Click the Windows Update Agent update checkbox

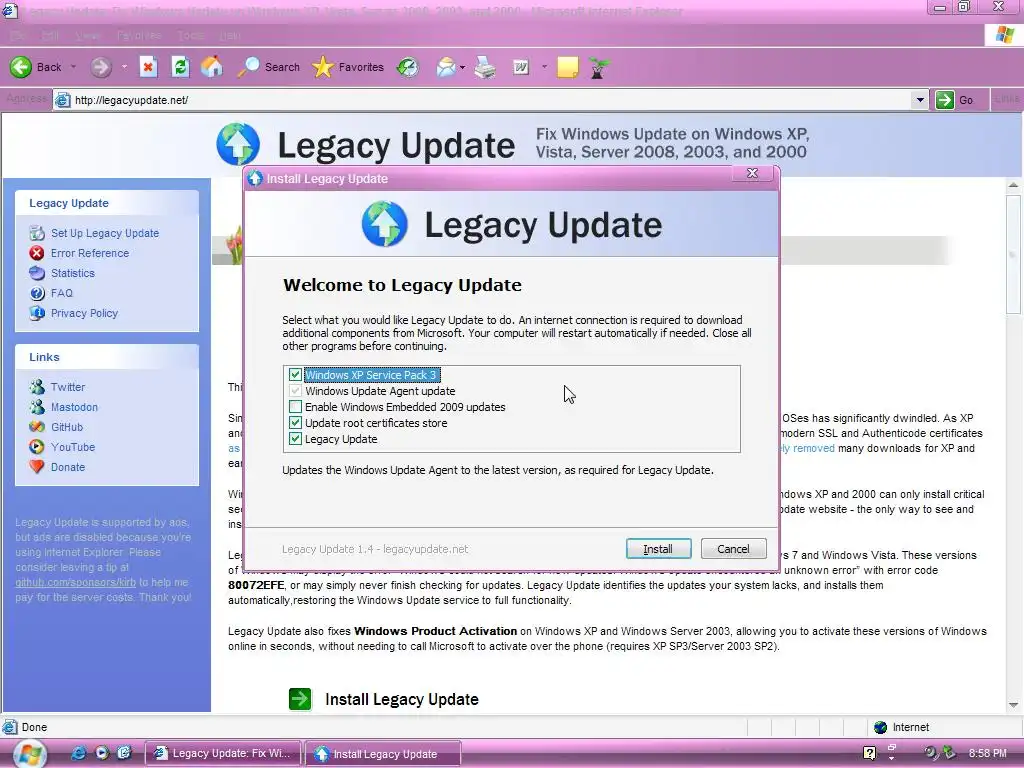click(295, 391)
